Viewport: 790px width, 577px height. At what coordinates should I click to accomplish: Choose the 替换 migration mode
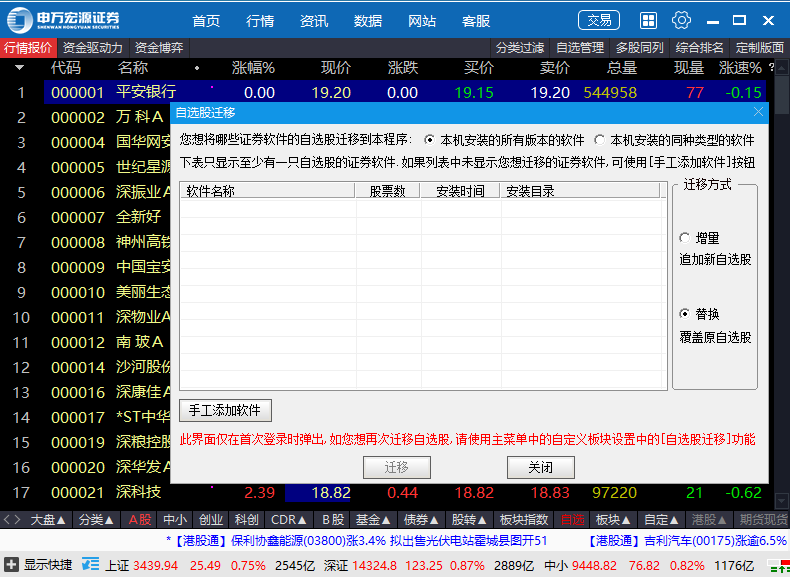(x=685, y=314)
